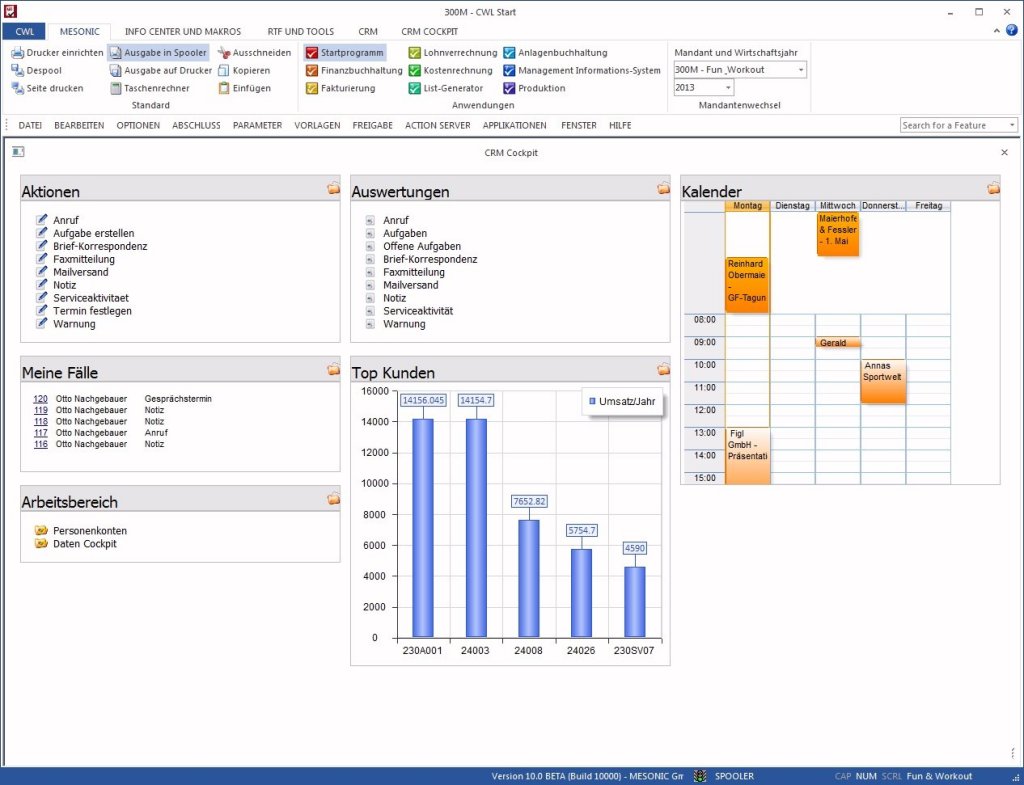Toggle the Lohnverrechnung application checkbox
Image resolution: width=1024 pixels, height=785 pixels.
[415, 53]
